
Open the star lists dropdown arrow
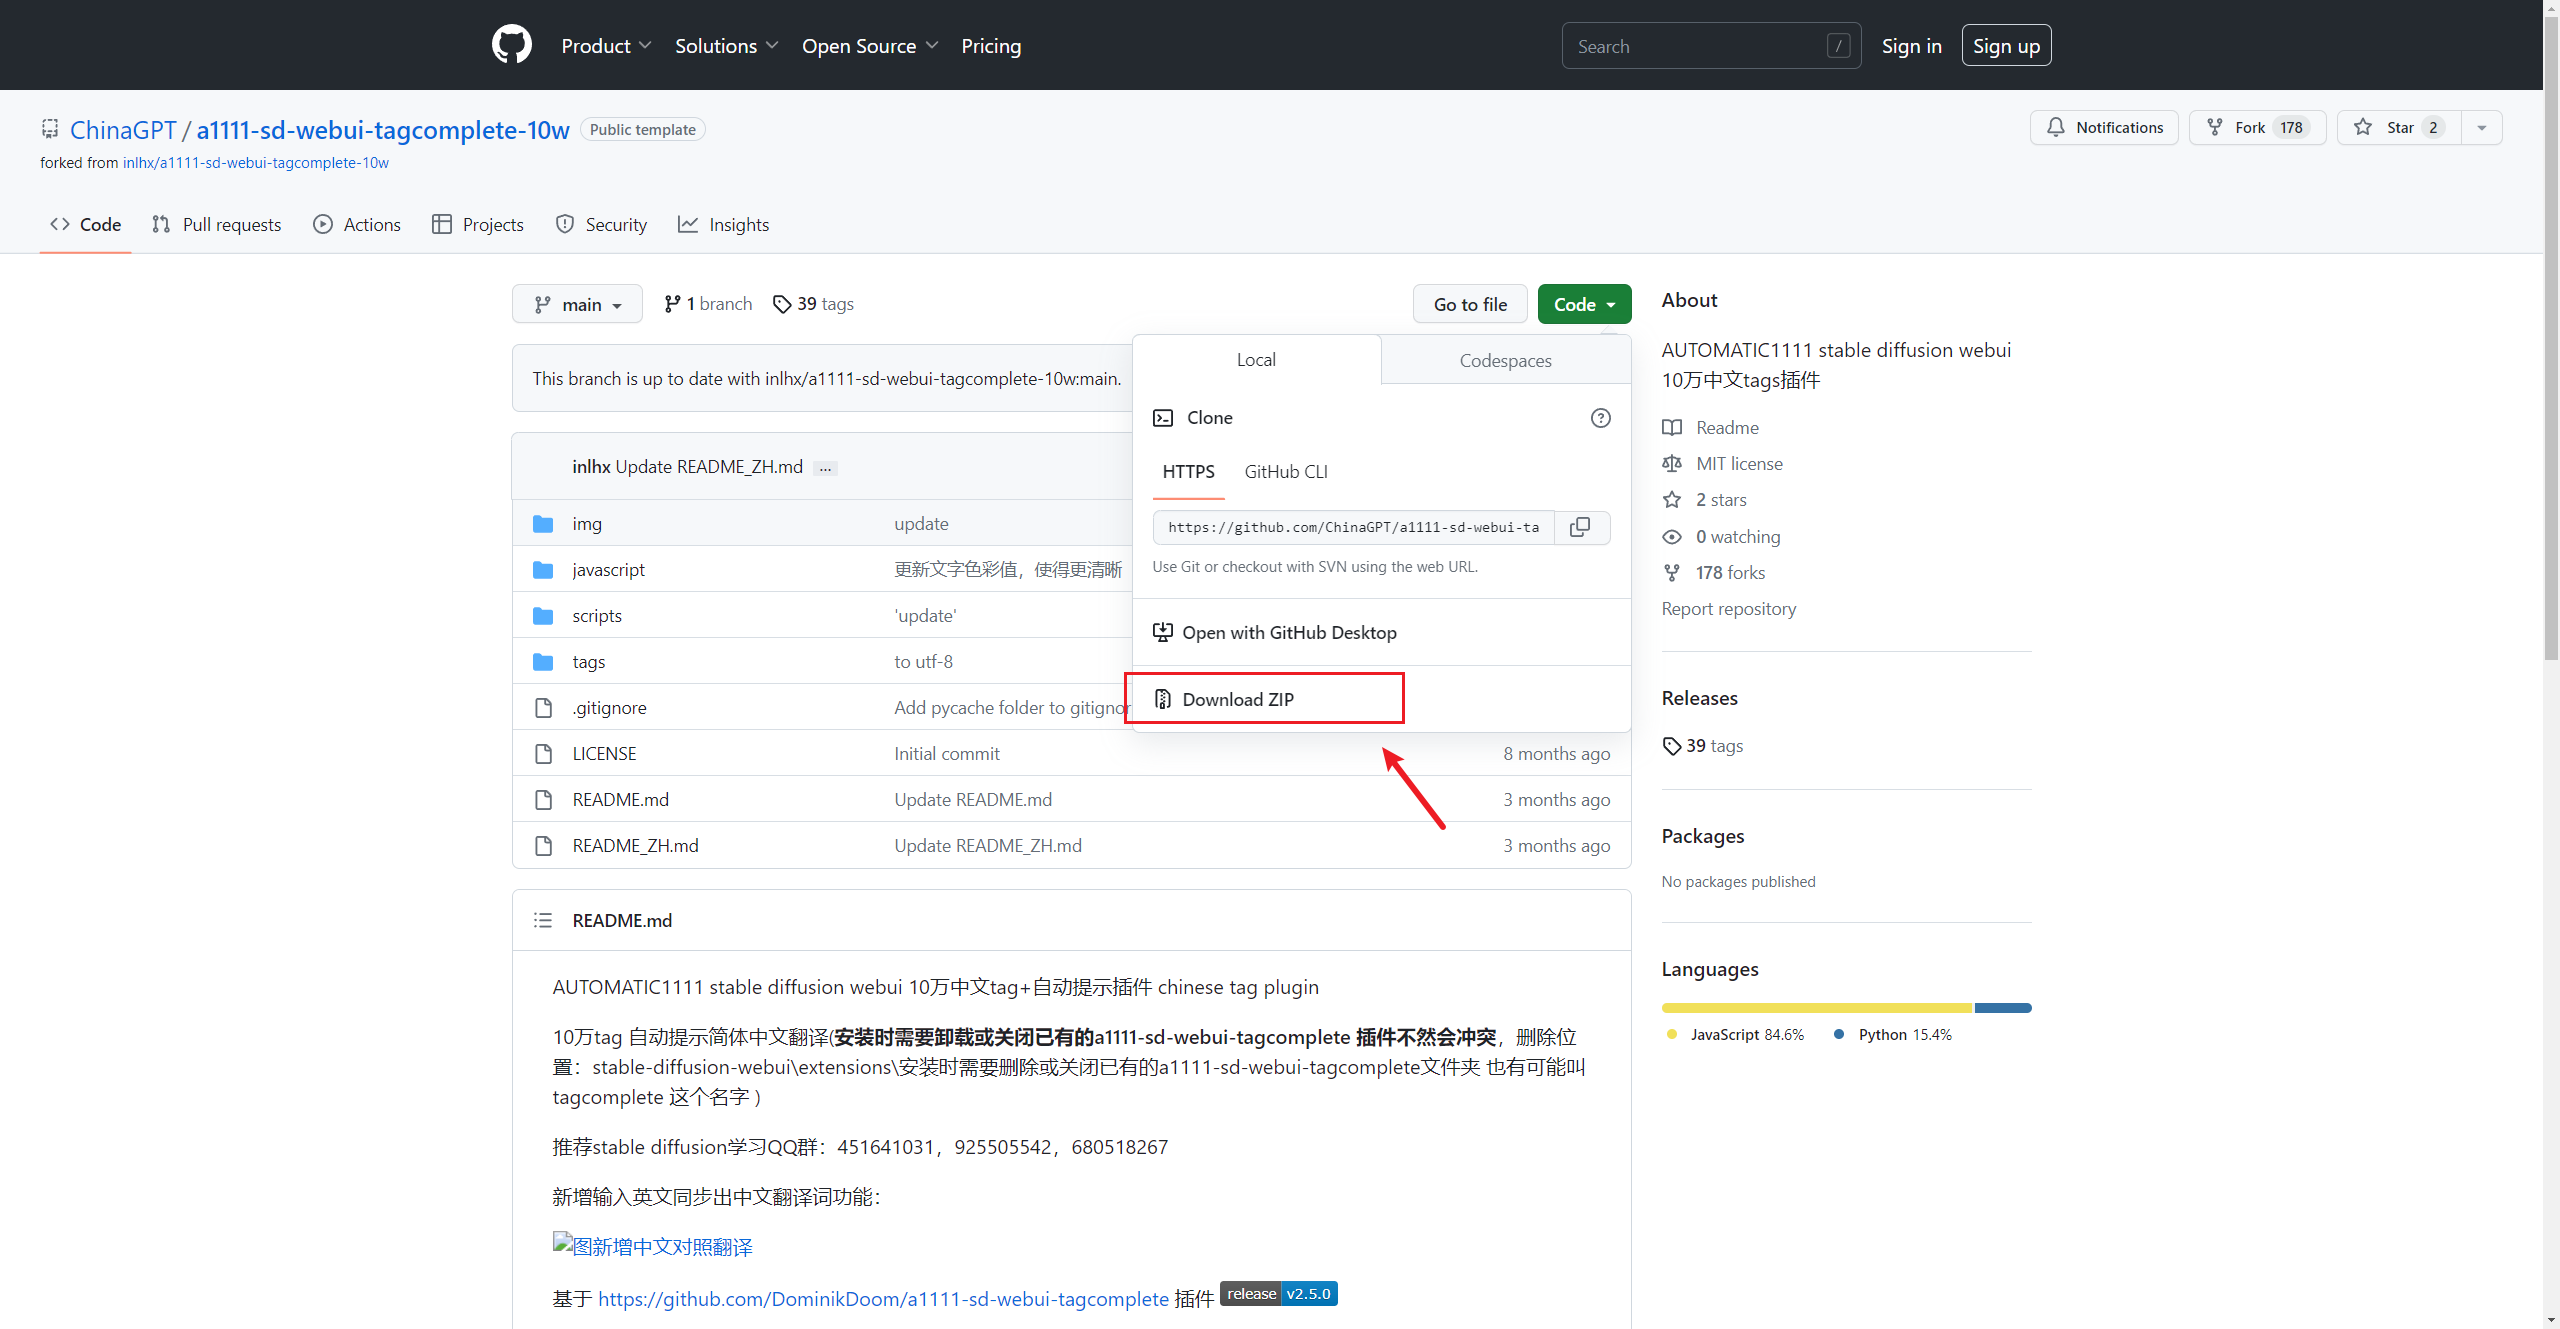coord(2481,128)
